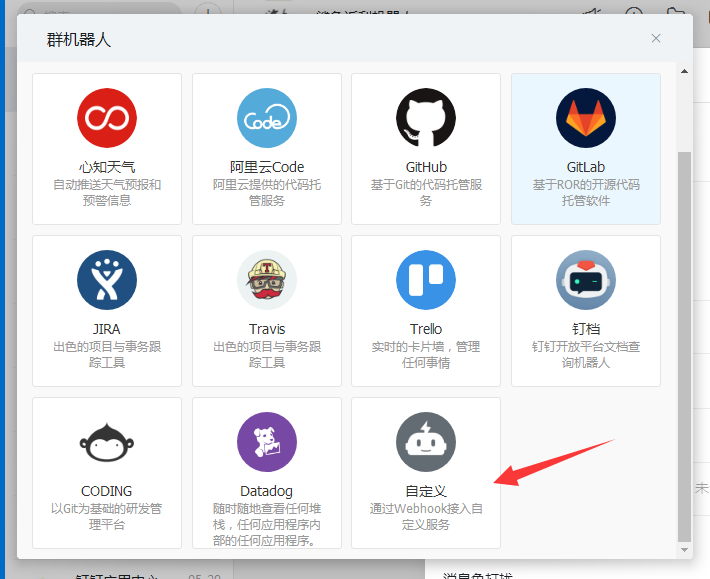Select the CODING monkey icon
Image resolution: width=710 pixels, height=579 pixels.
(x=107, y=442)
